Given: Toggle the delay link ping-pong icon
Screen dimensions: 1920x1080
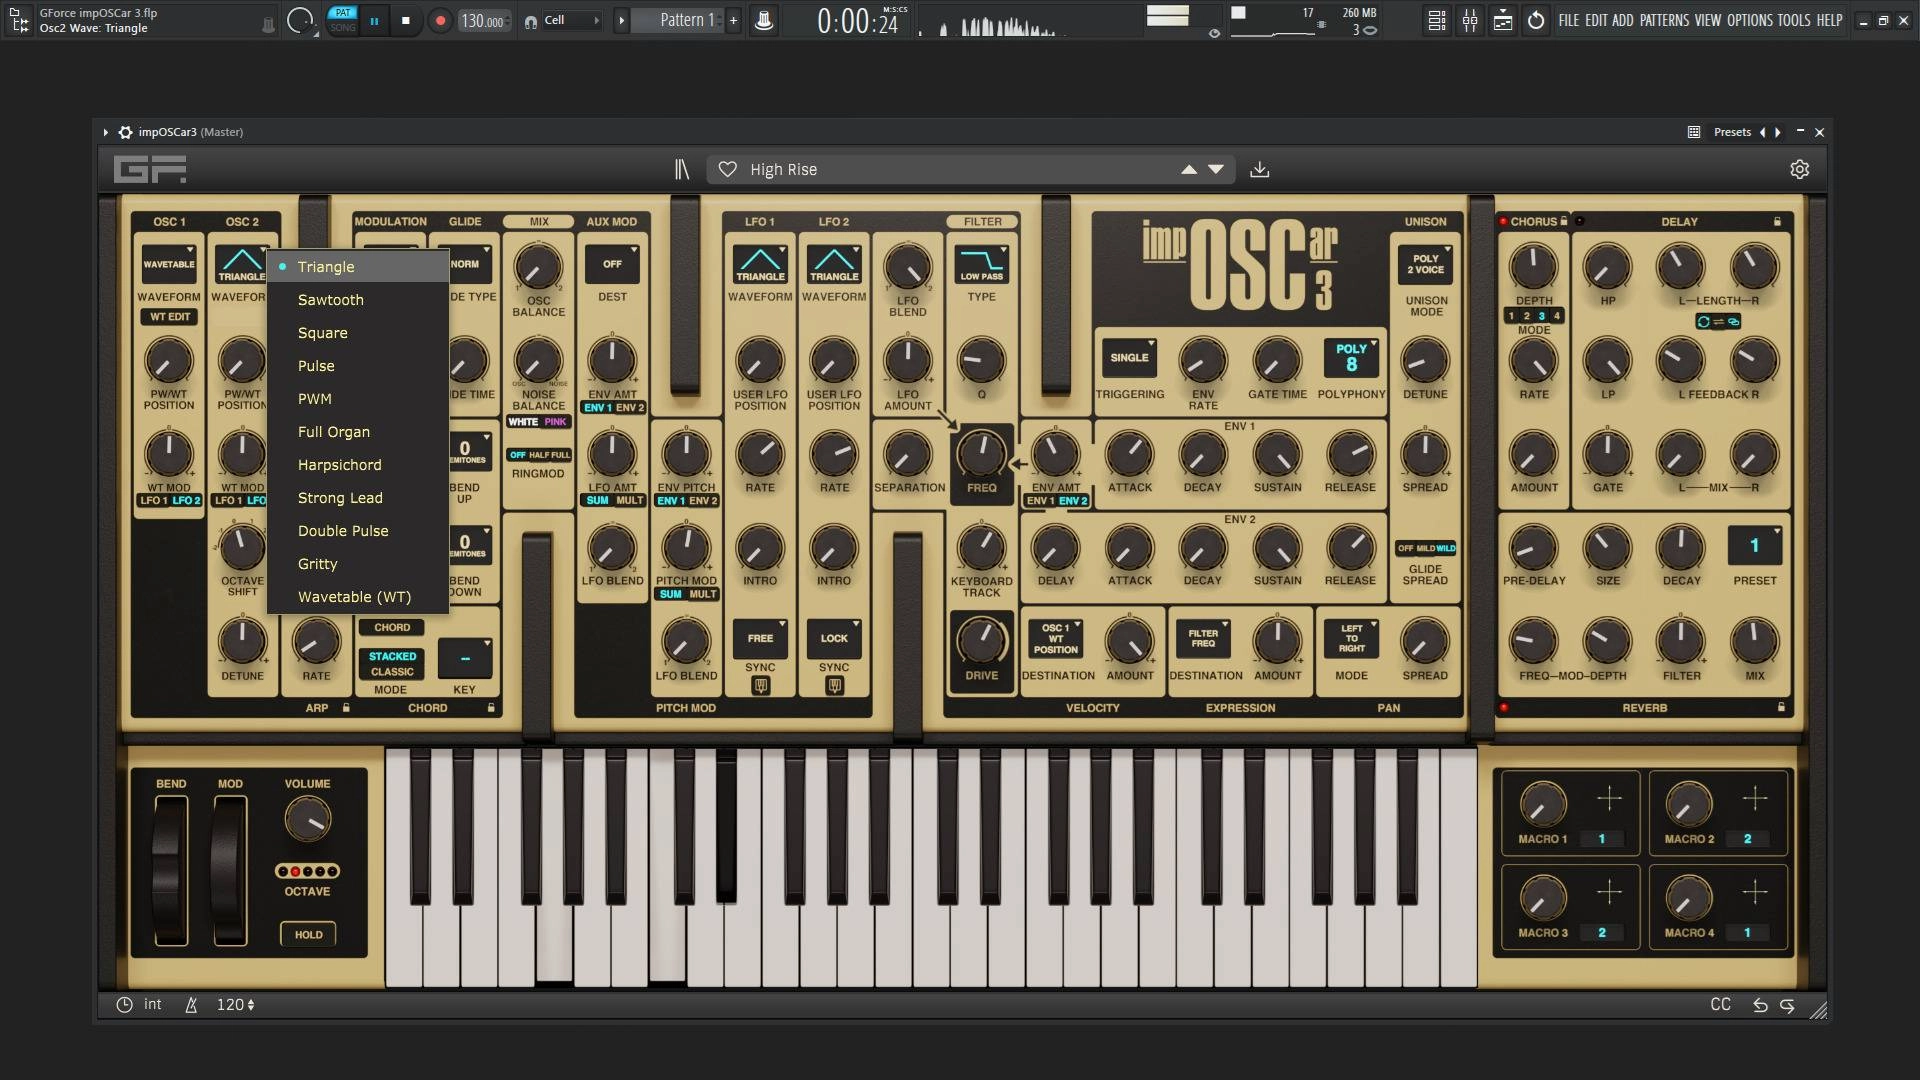Looking at the screenshot, I should [1718, 322].
